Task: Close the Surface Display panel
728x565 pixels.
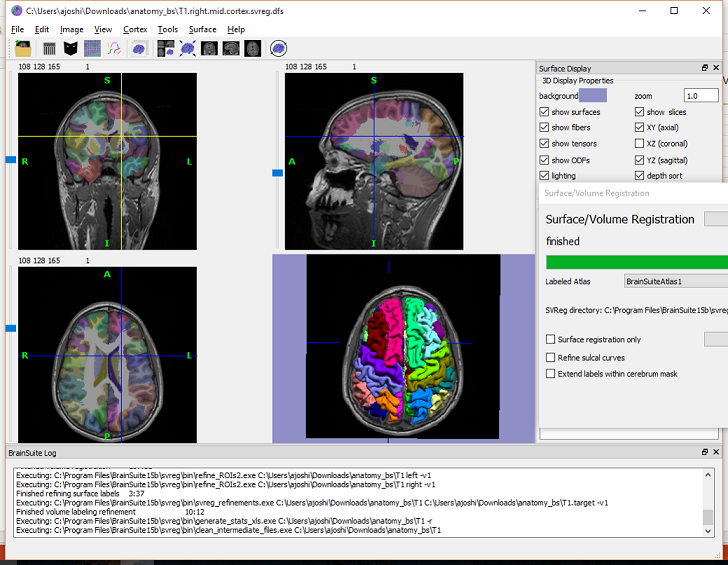Action: 718,68
